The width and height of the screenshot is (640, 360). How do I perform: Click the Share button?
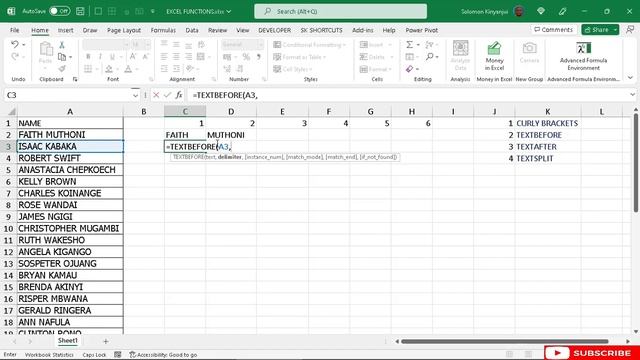point(596,30)
